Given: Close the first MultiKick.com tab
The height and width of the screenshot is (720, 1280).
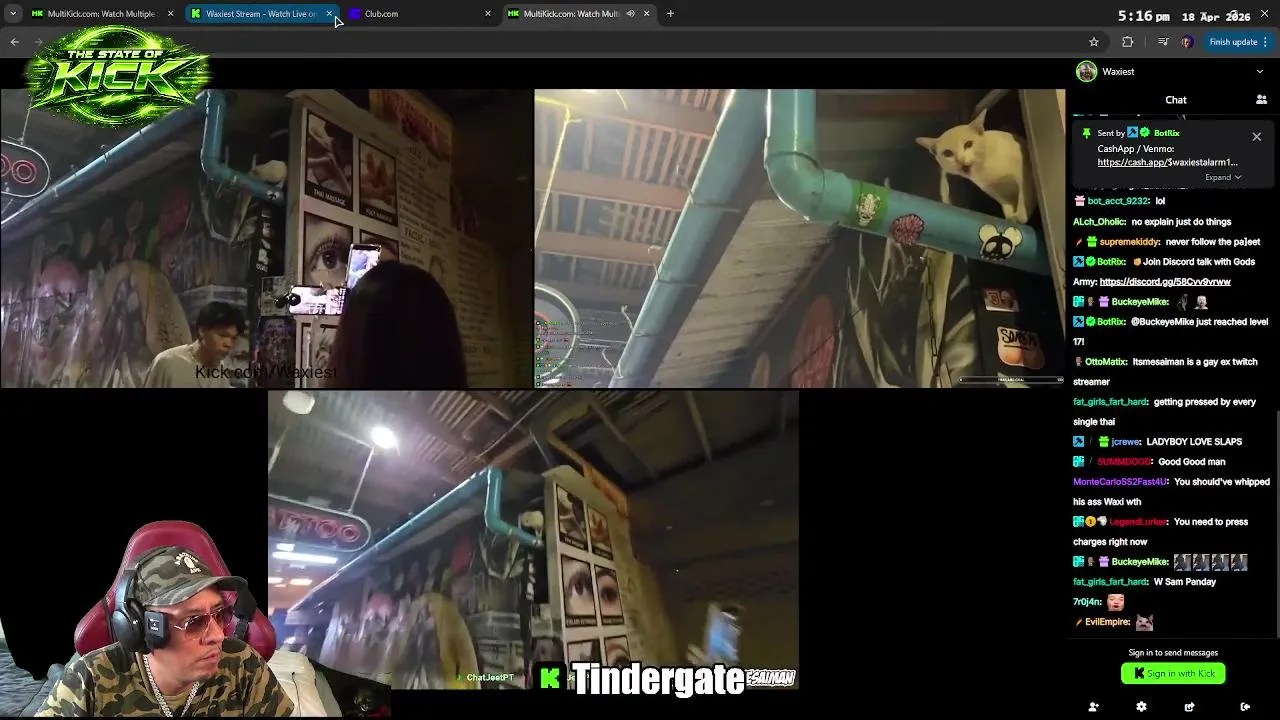Looking at the screenshot, I should [x=171, y=14].
